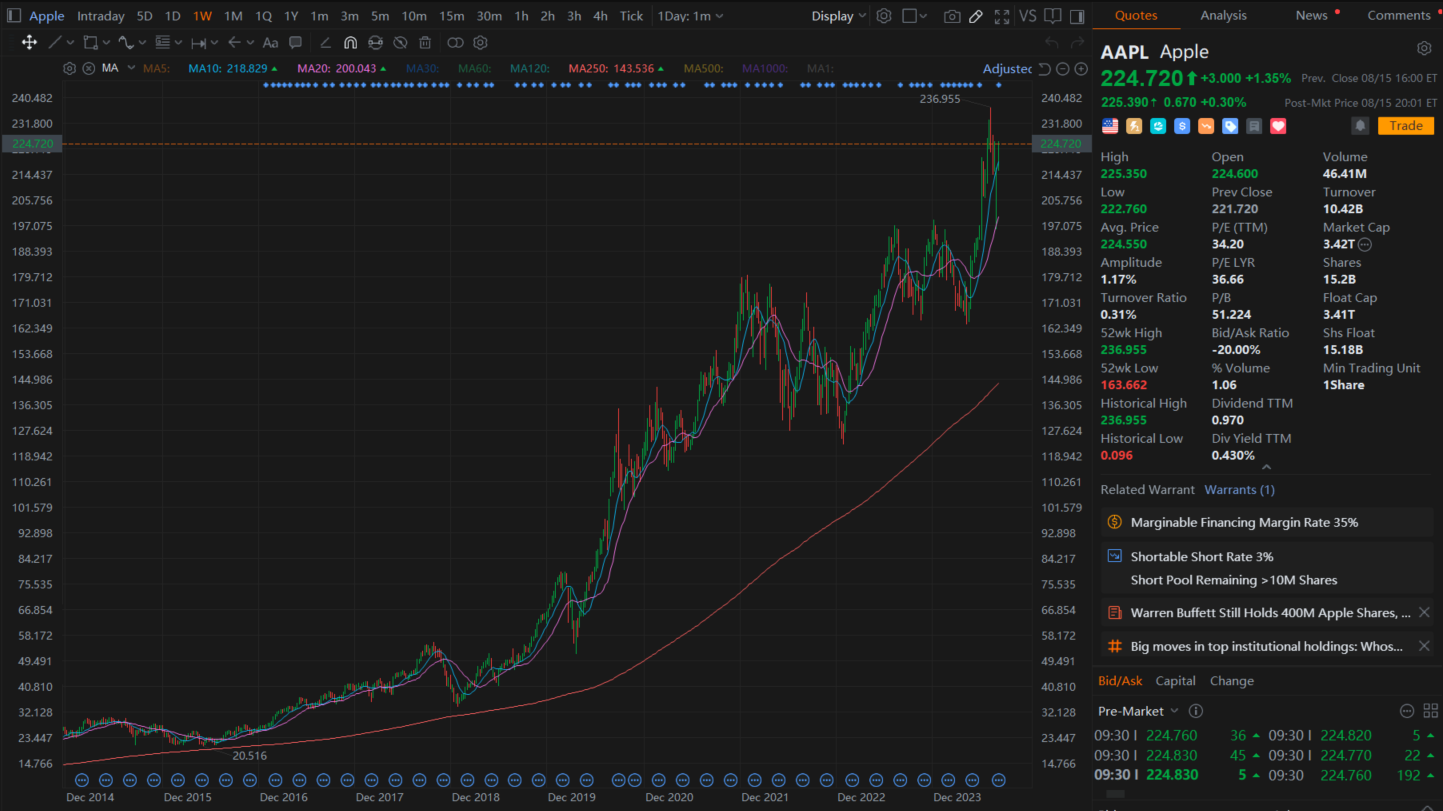Add AAPL to favorites with the heart icon
The height and width of the screenshot is (811, 1443).
(x=1278, y=126)
